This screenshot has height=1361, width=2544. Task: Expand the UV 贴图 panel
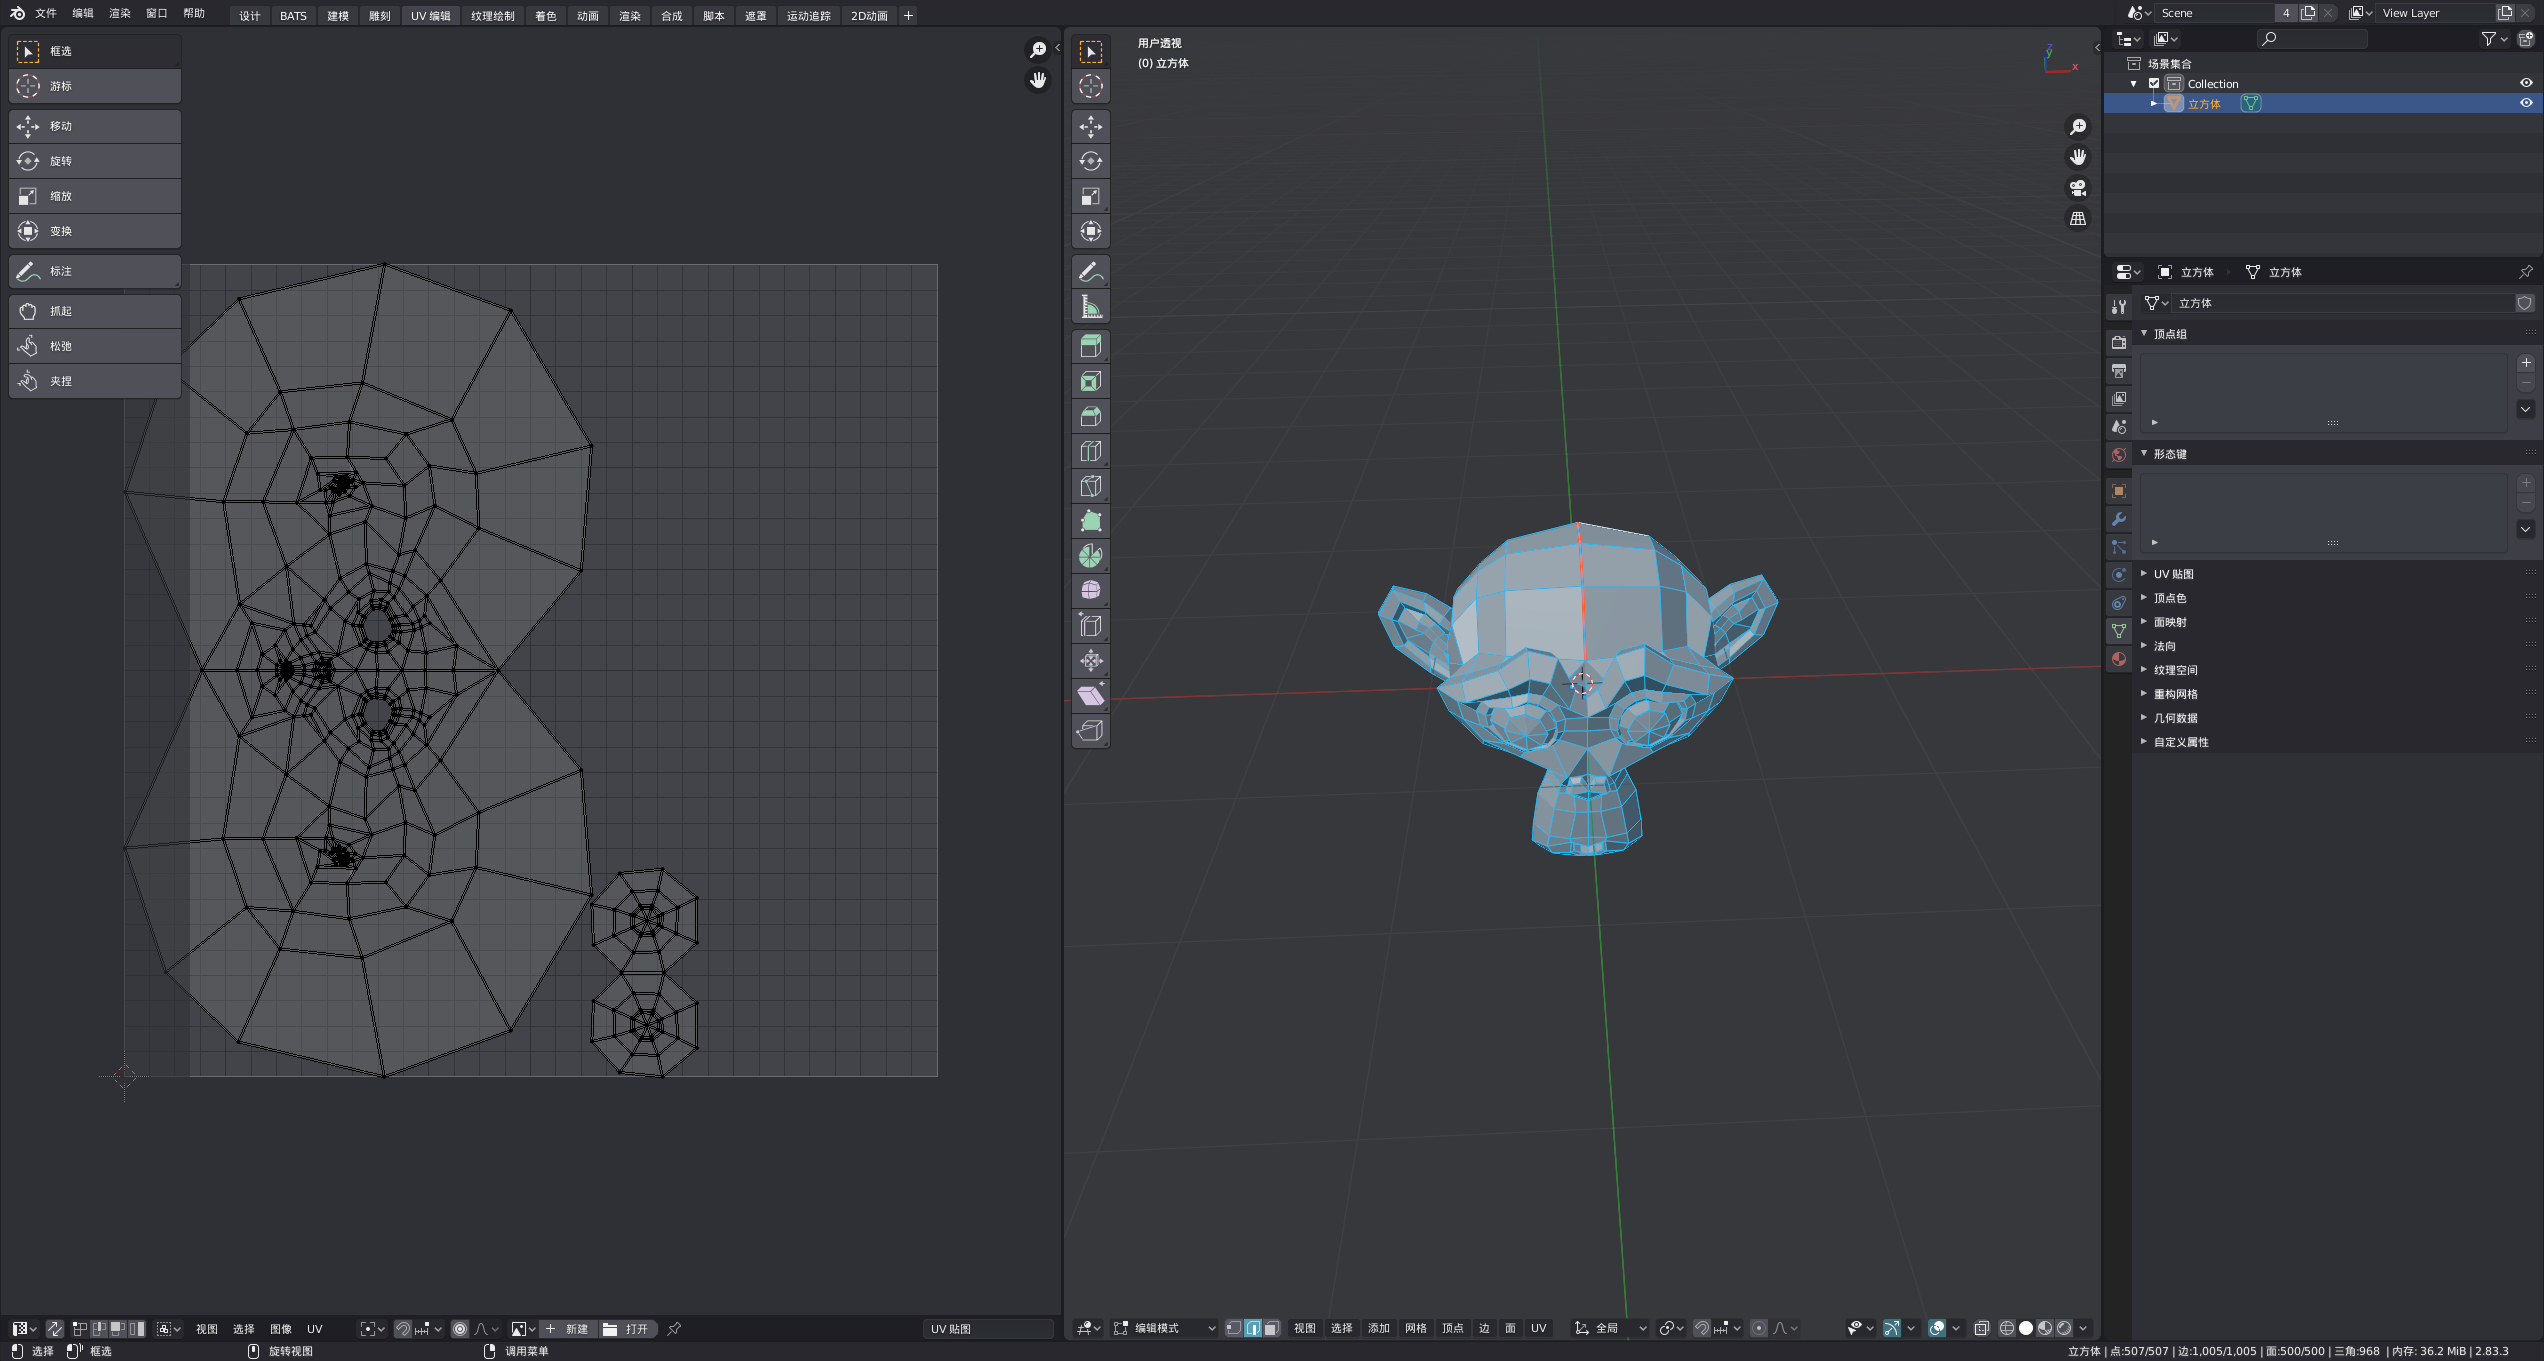click(2173, 574)
